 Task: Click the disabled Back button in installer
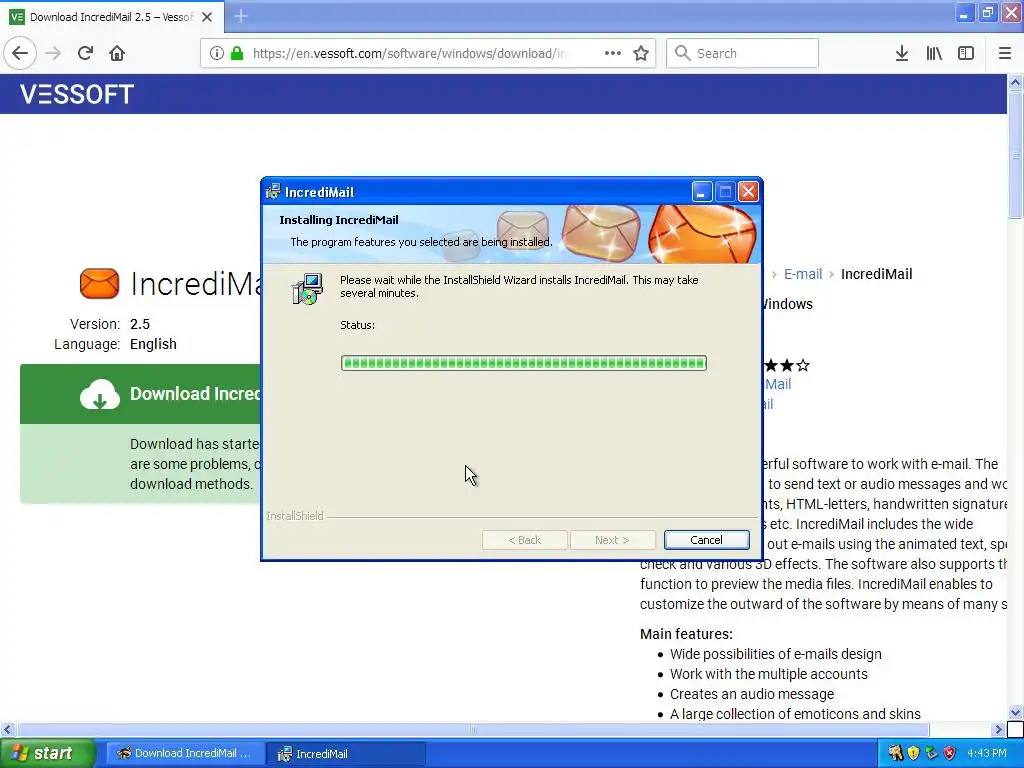click(x=524, y=540)
